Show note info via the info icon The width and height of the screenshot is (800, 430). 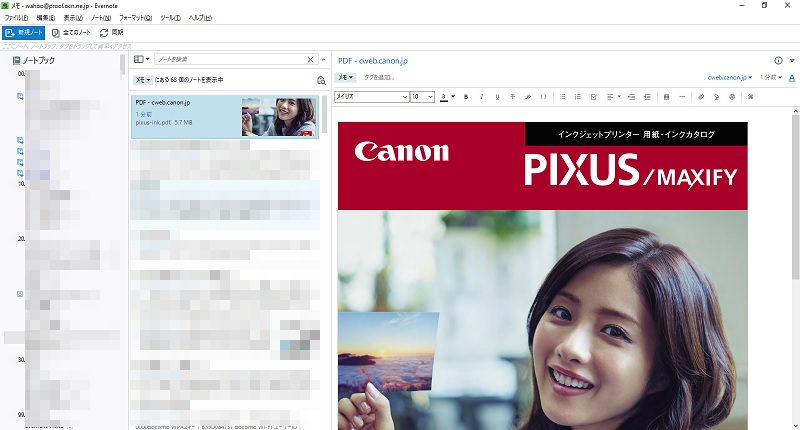(x=778, y=60)
